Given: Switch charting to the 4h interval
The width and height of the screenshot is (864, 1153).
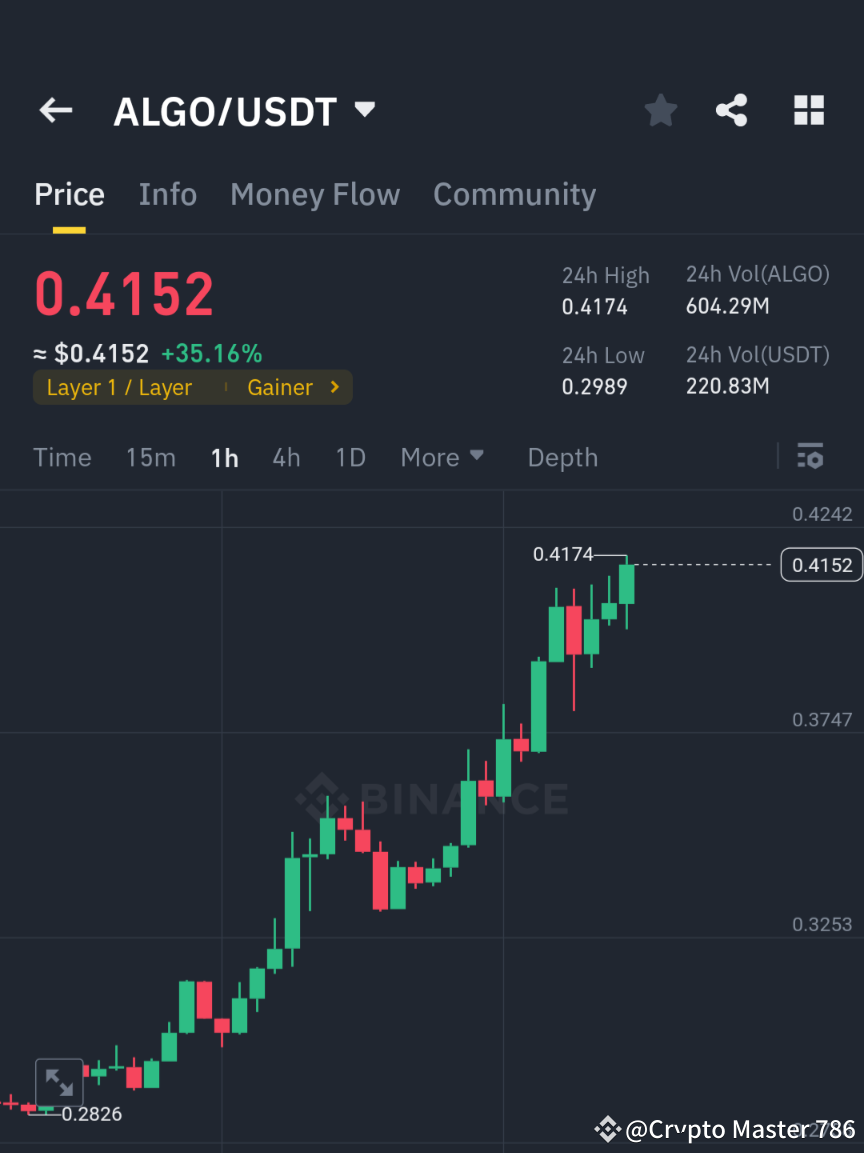Looking at the screenshot, I should pos(286,457).
